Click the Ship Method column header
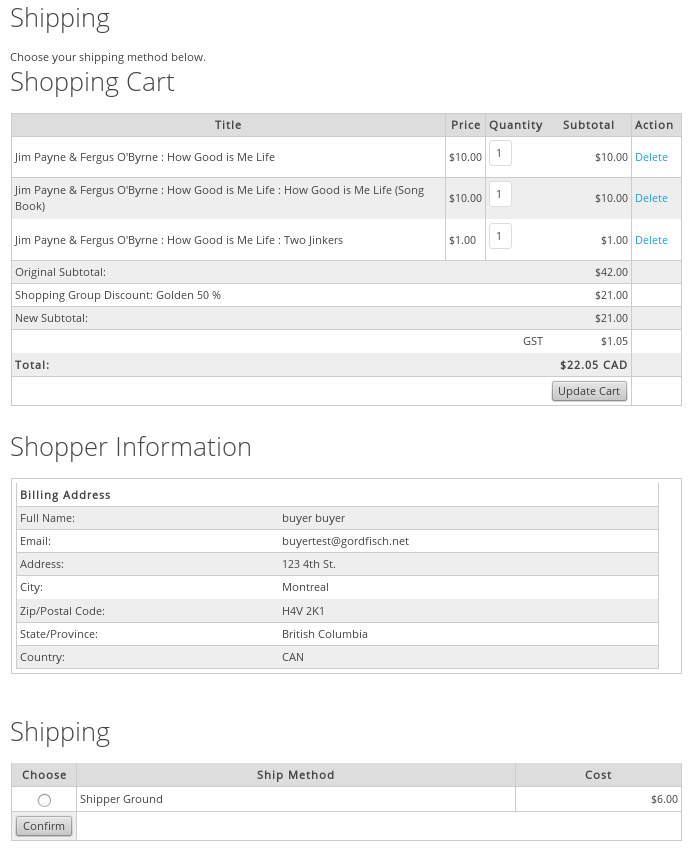This screenshot has width=694, height=857. click(294, 775)
